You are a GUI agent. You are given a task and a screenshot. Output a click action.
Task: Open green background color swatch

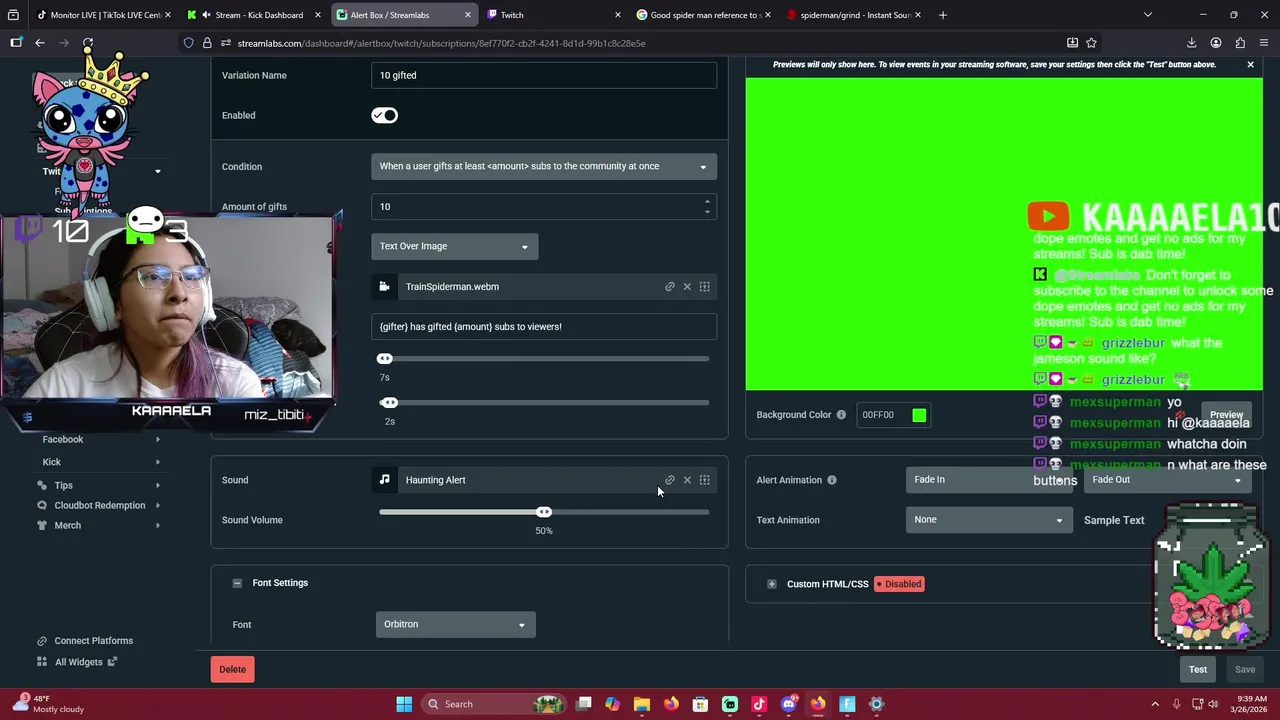[x=919, y=415]
